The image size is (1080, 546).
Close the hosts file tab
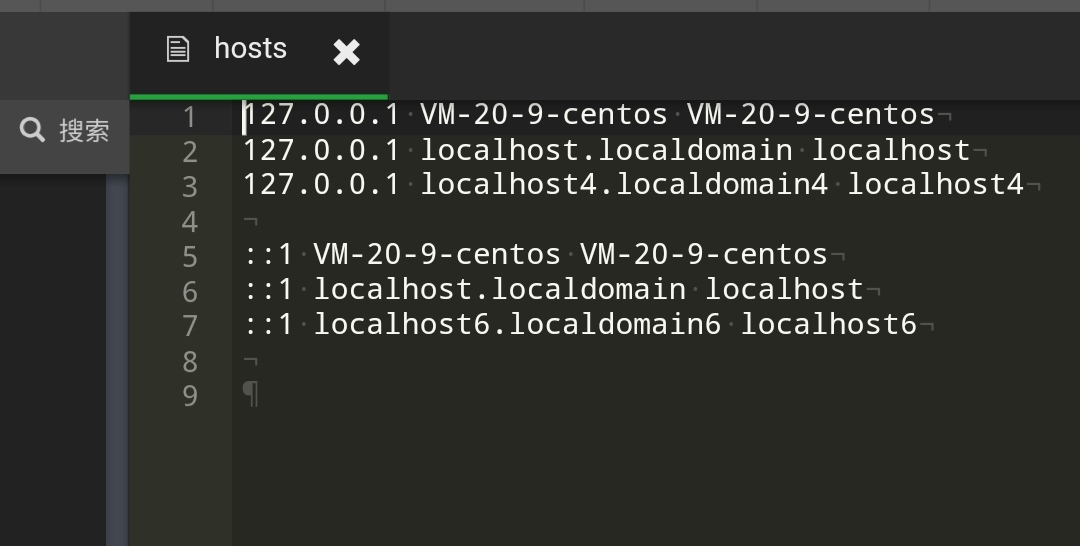[346, 52]
